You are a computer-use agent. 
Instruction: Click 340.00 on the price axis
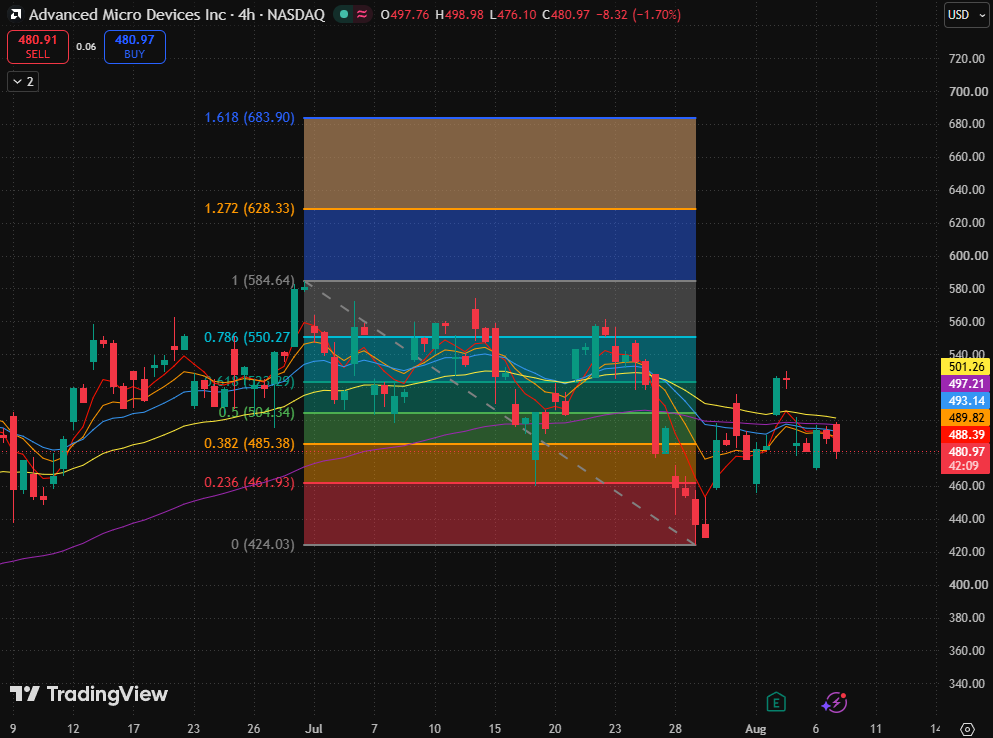(967, 684)
